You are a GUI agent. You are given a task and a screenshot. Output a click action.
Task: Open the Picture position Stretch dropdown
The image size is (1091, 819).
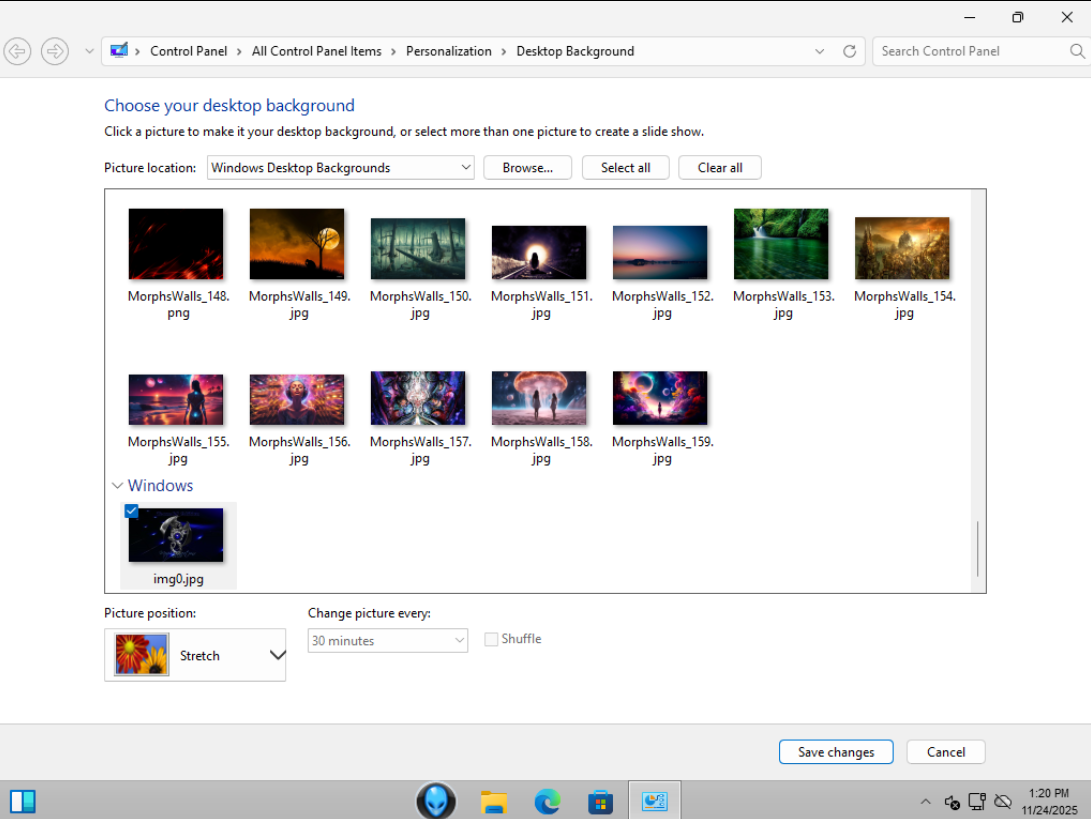click(195, 655)
